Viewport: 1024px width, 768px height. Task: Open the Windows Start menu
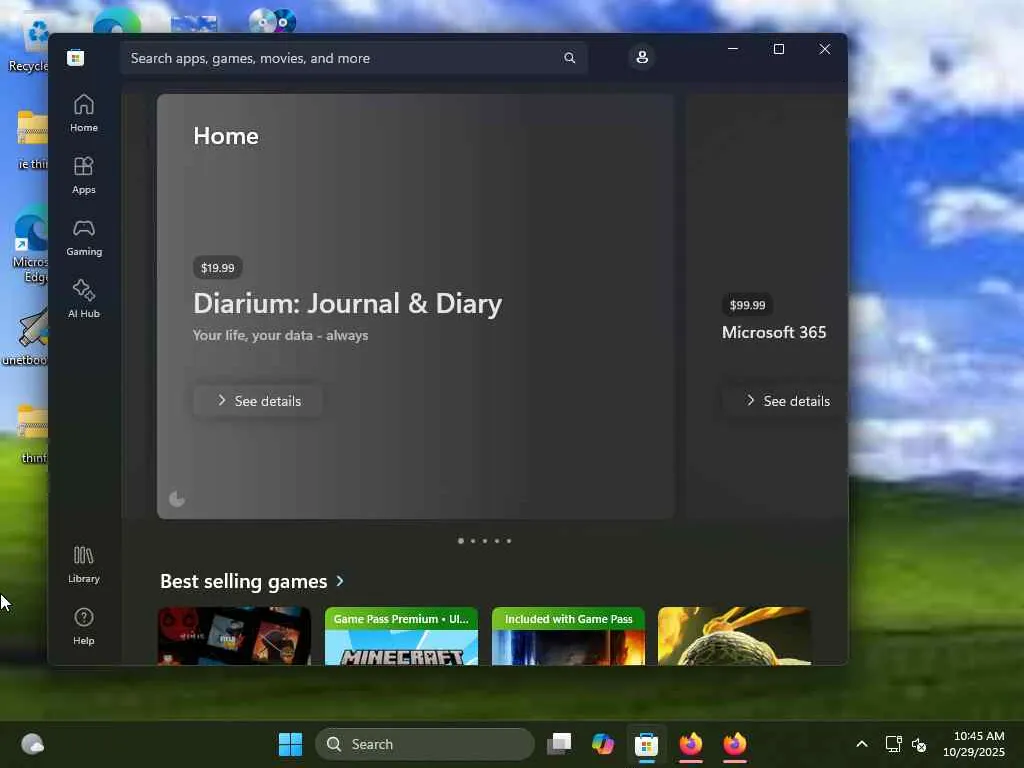coord(291,744)
